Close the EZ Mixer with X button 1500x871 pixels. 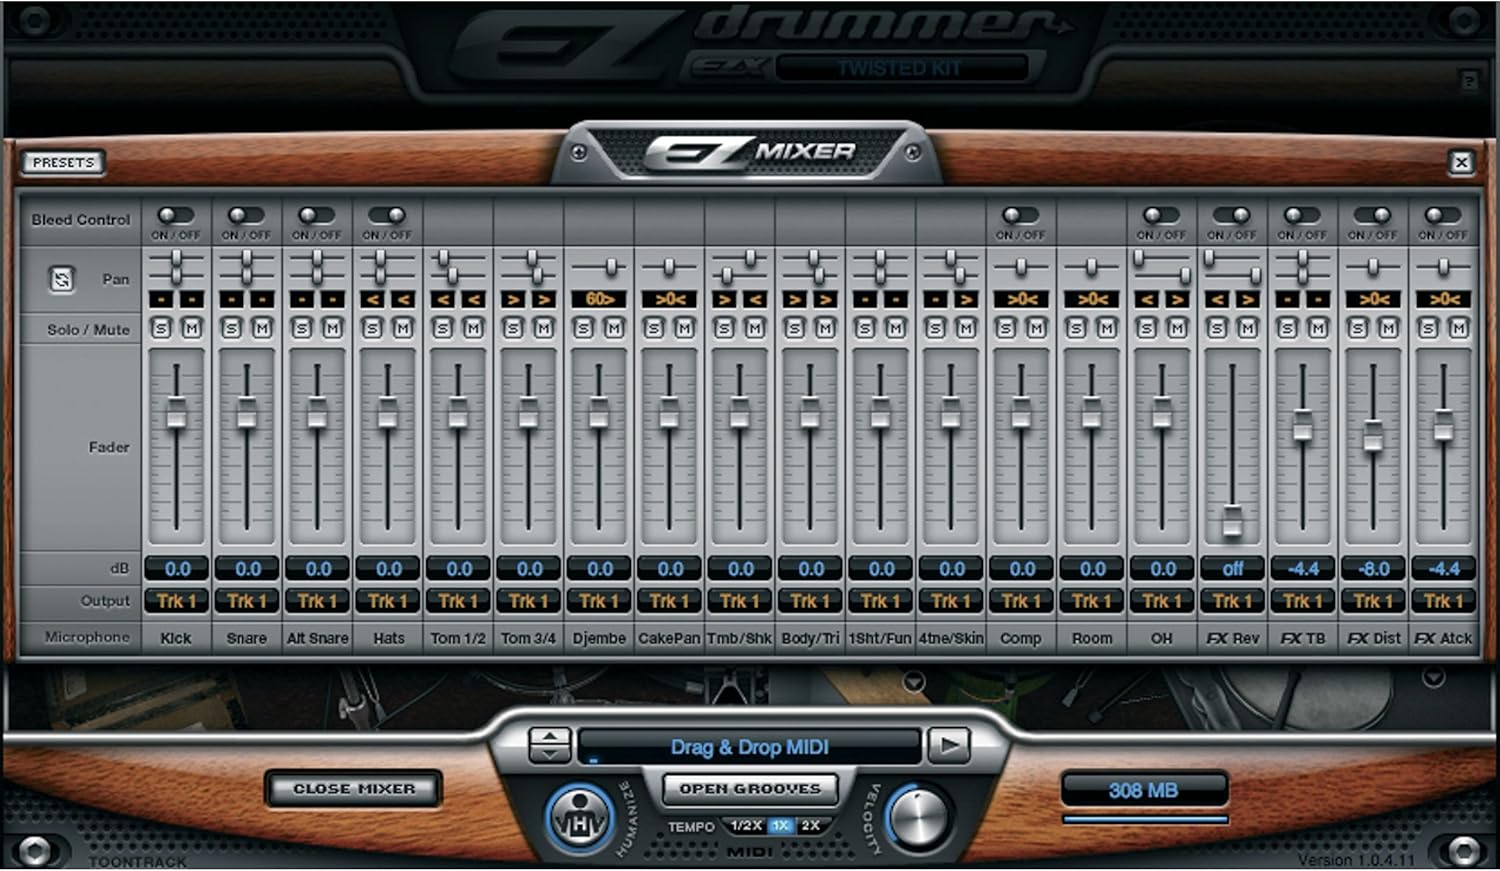(x=1462, y=162)
